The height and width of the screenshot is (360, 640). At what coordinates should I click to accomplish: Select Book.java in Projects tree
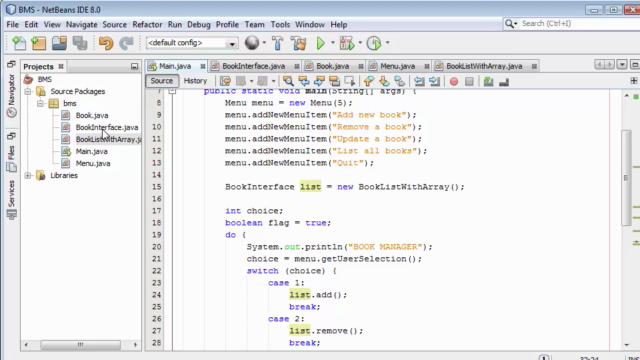coord(92,116)
